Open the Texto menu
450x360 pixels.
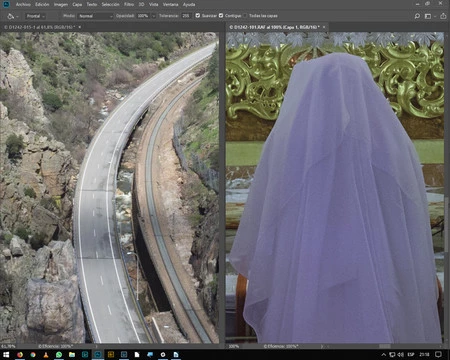(92, 4)
